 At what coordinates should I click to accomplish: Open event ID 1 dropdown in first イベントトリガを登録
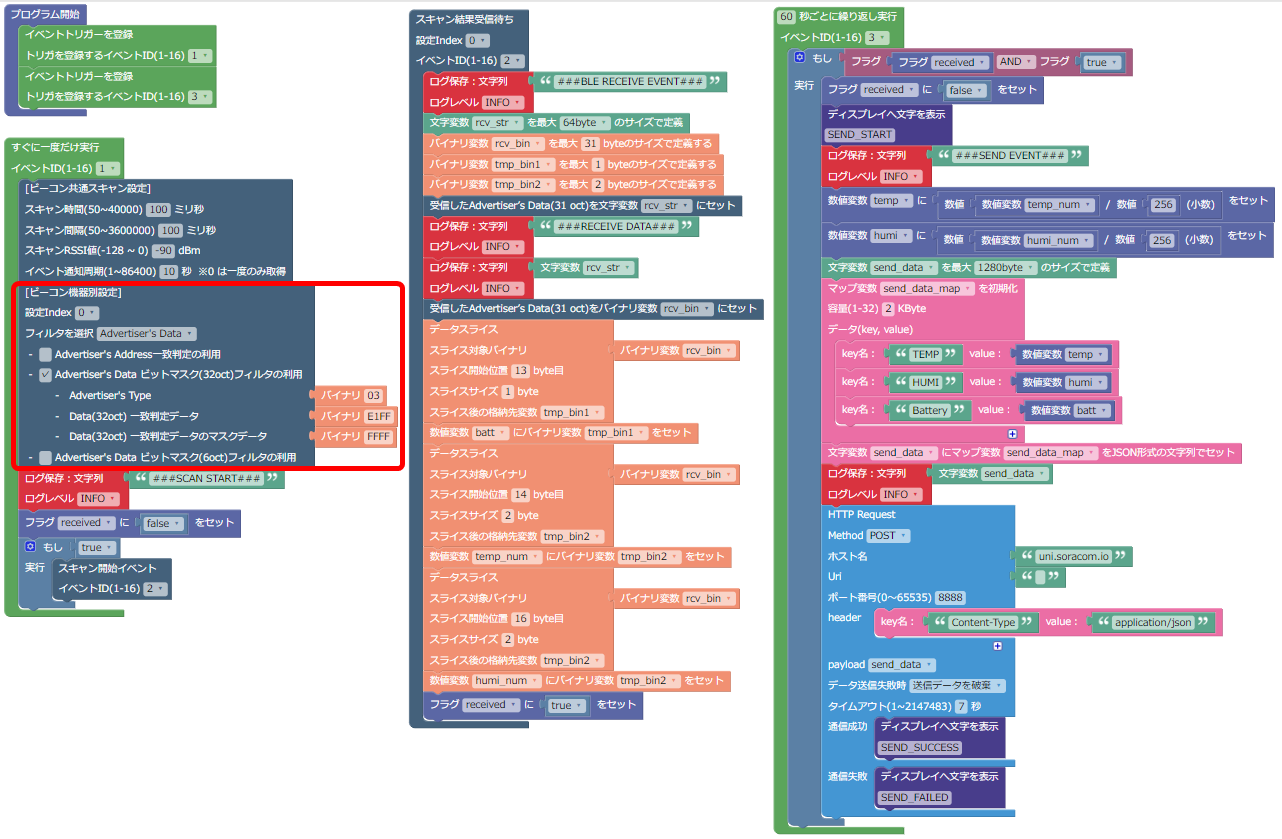199,56
